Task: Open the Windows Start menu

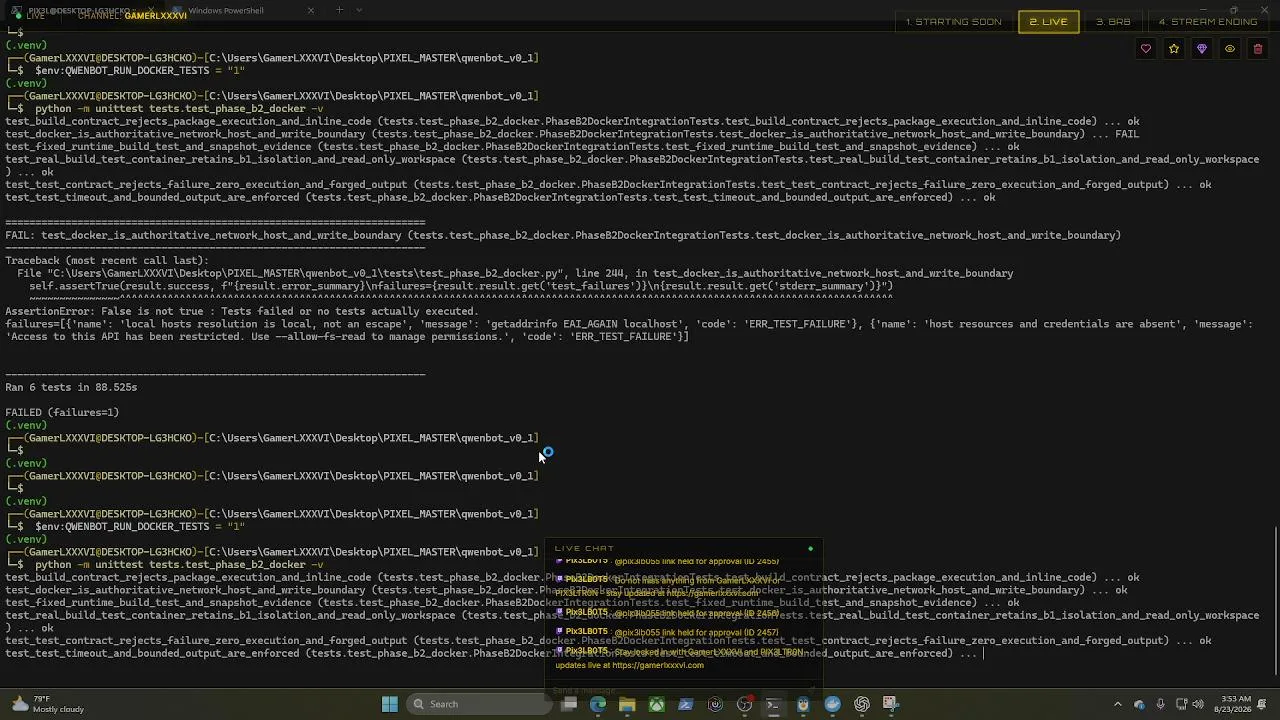Action: 390,704
